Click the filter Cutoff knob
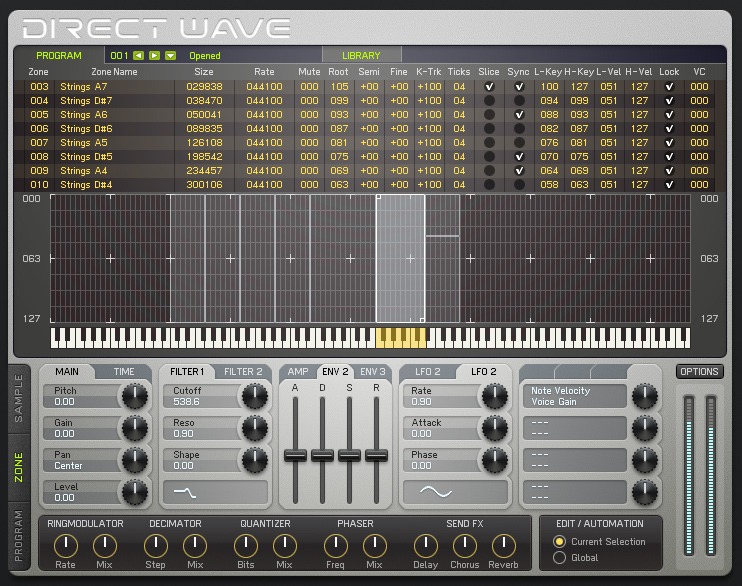 255,396
